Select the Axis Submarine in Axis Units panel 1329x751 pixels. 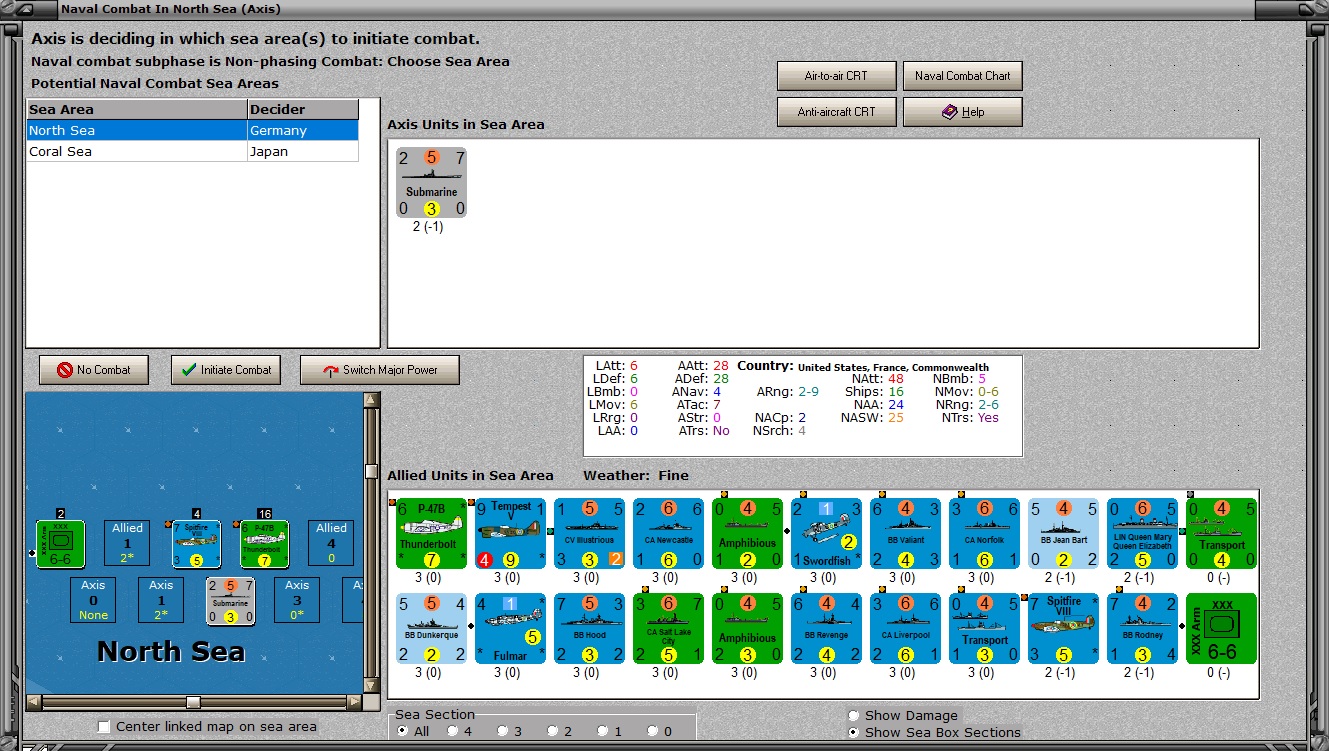pos(431,182)
